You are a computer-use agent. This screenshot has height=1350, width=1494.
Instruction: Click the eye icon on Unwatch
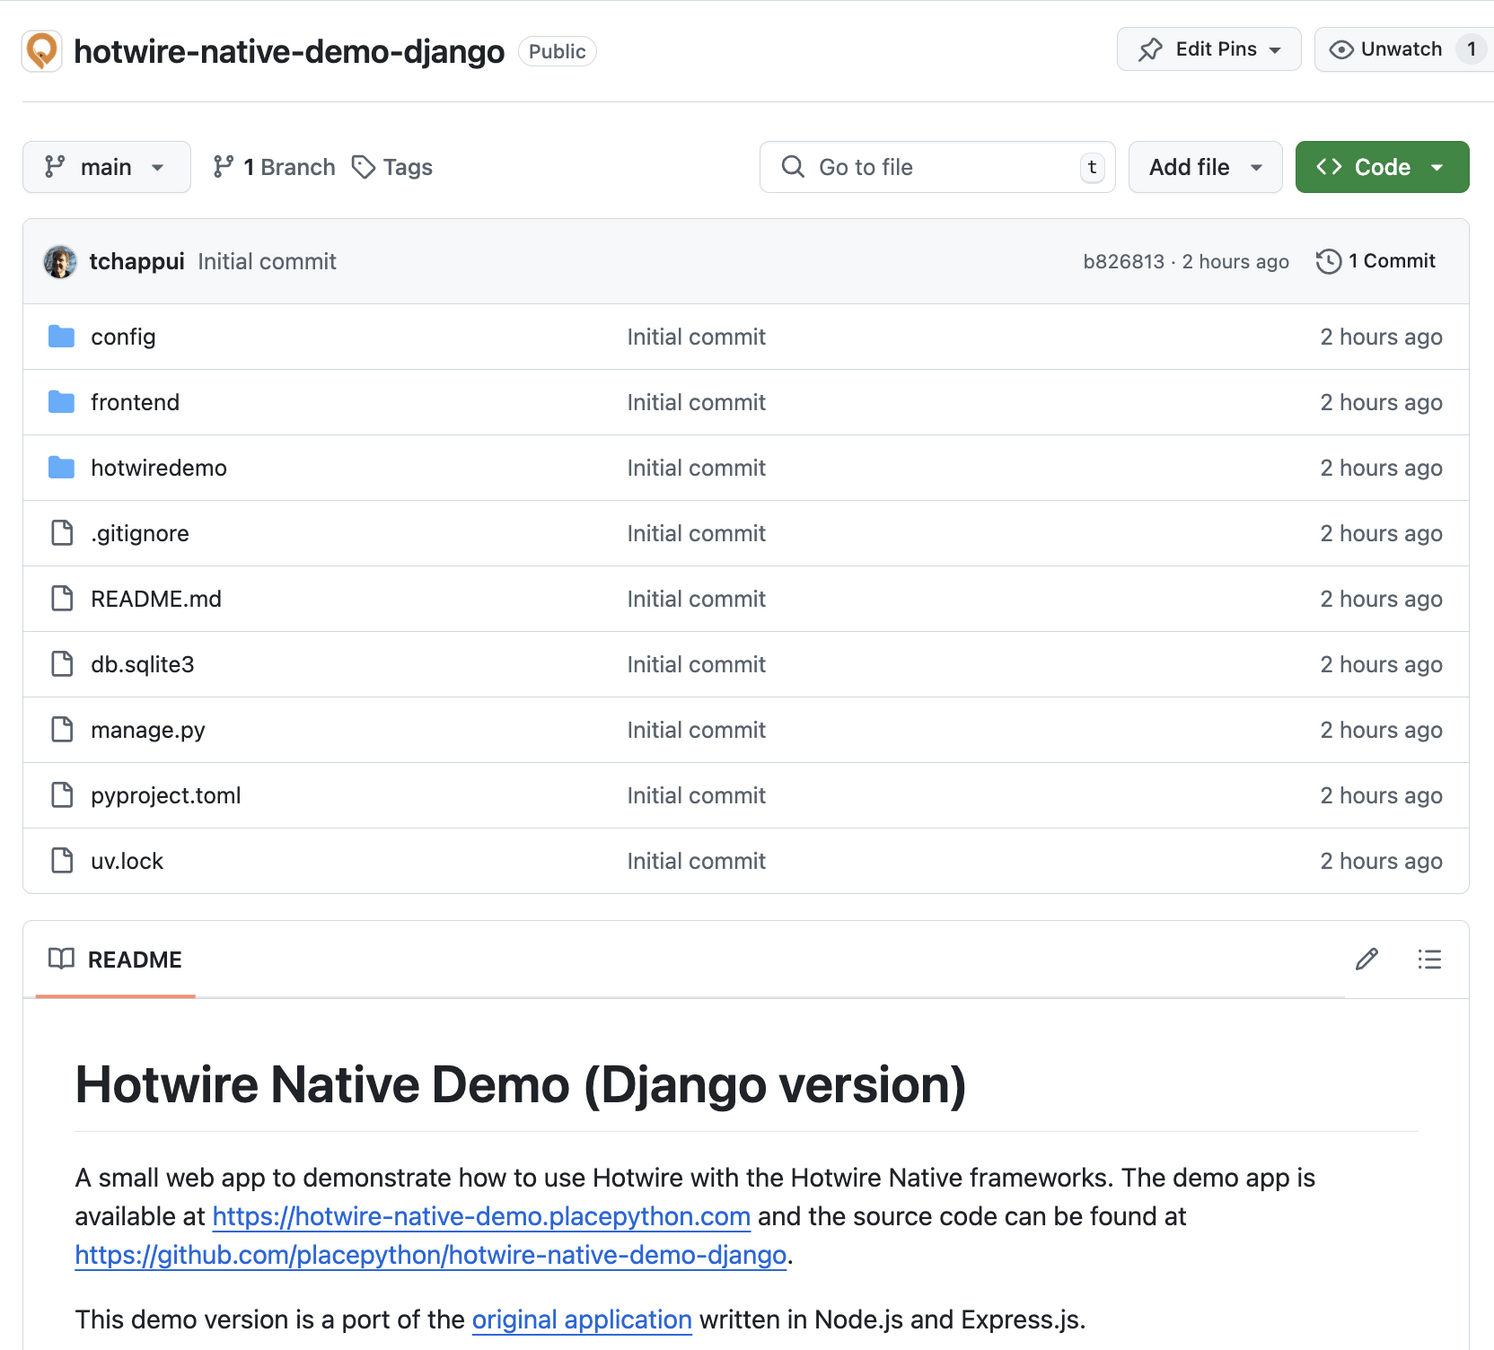1342,50
